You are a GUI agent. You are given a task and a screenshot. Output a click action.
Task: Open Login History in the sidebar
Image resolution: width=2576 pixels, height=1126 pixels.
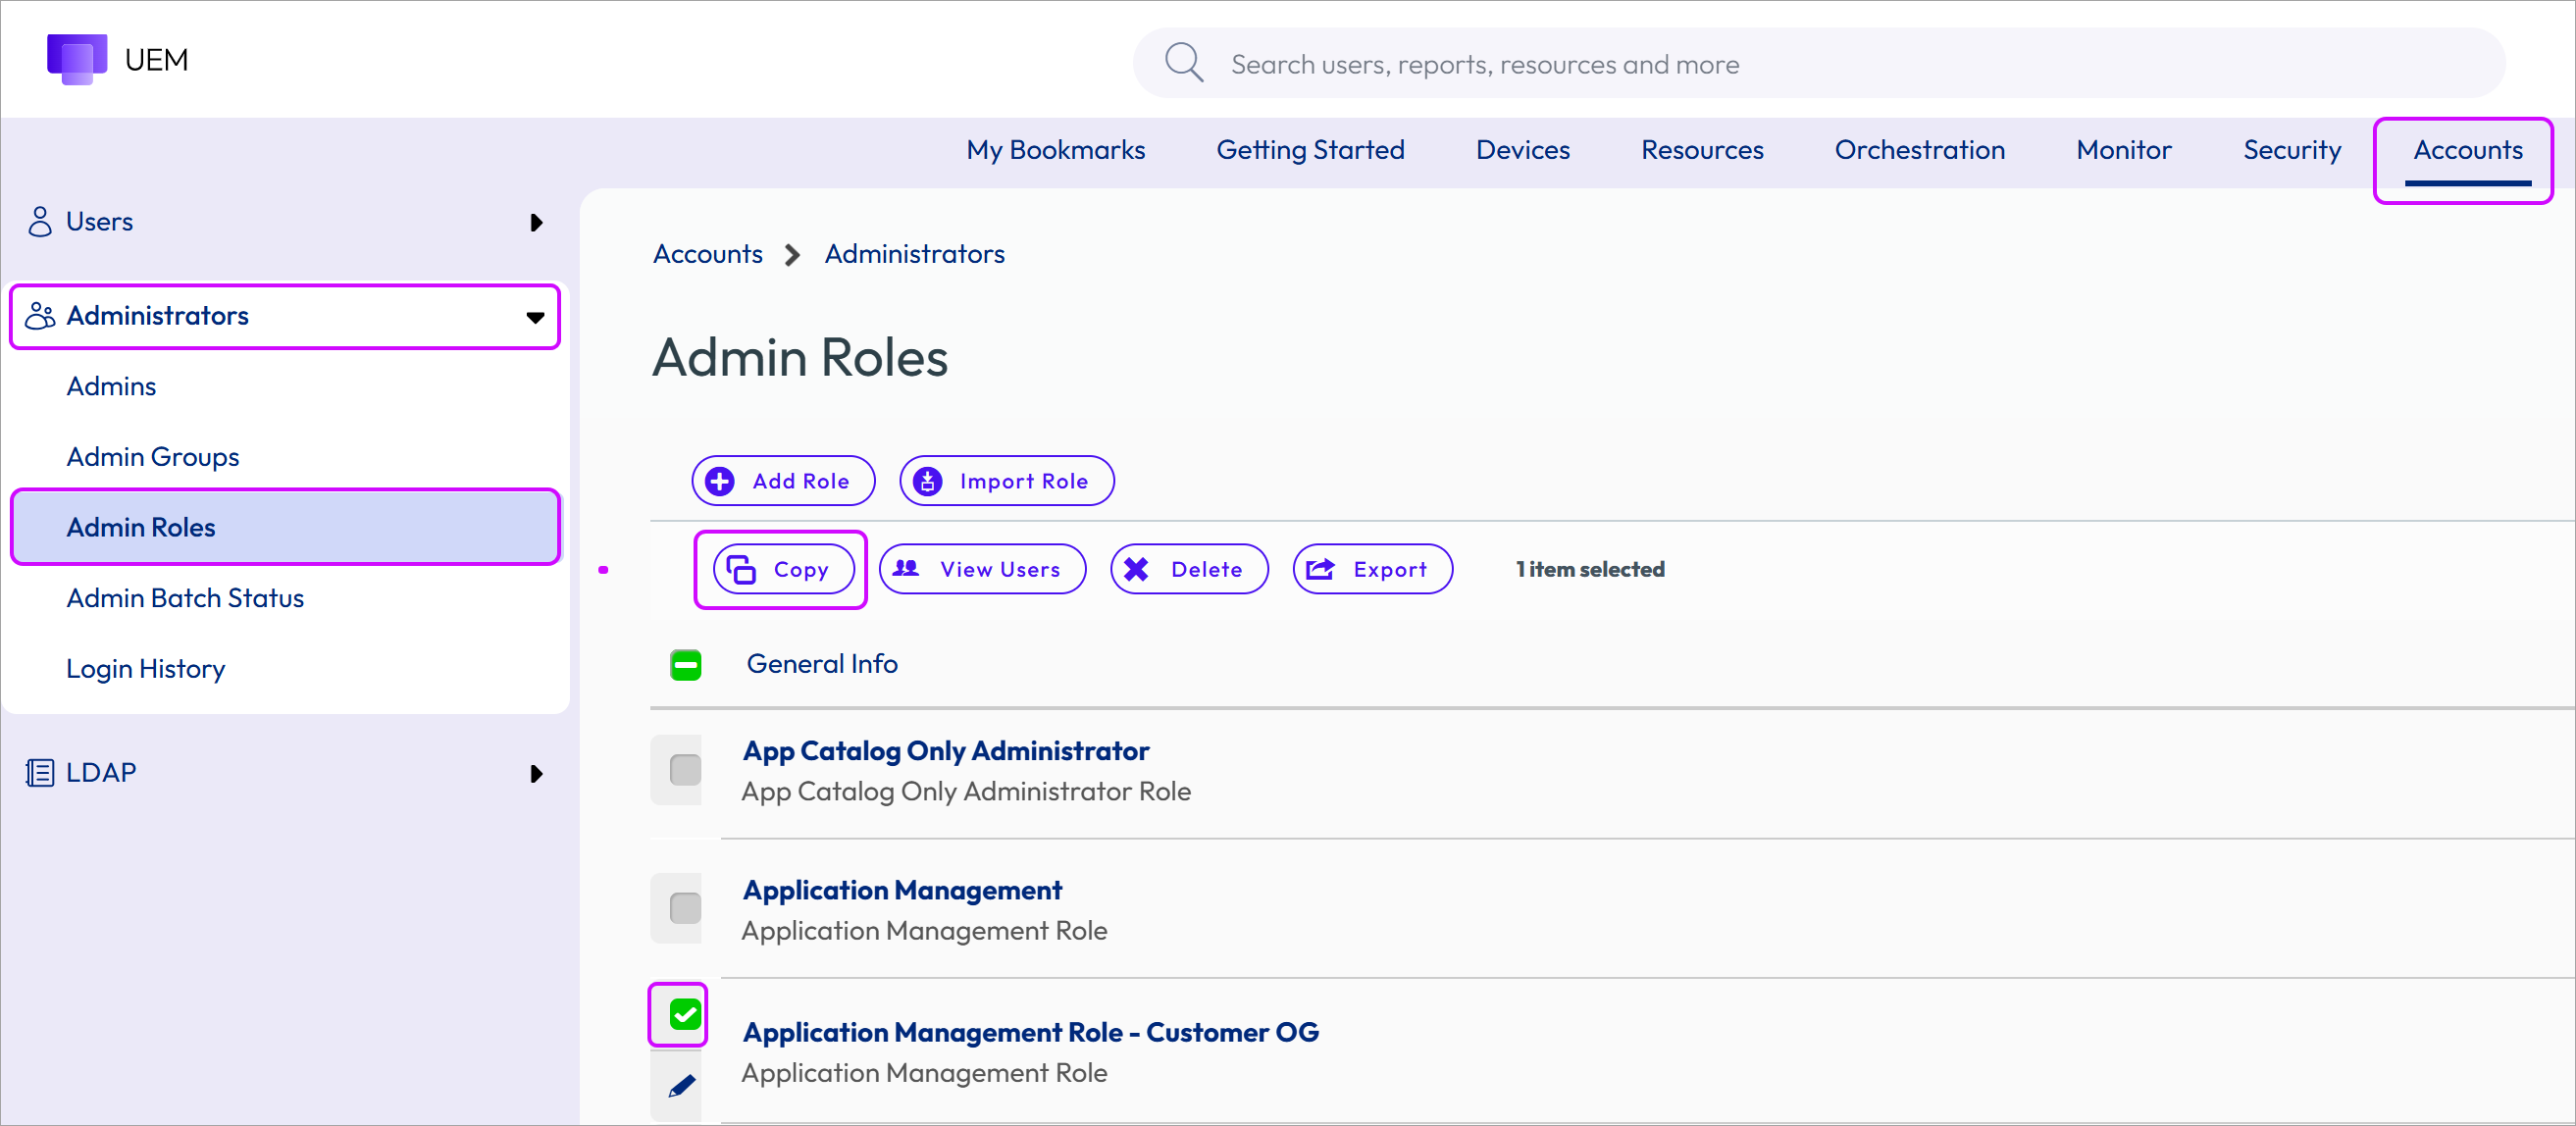(145, 668)
